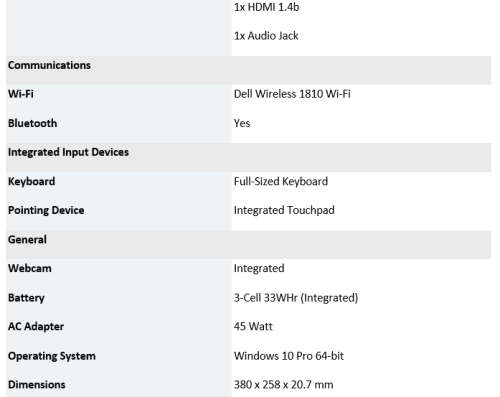500x397 pixels.
Task: Click '1x HDMI 1.4b' port entry
Action: [266, 7]
